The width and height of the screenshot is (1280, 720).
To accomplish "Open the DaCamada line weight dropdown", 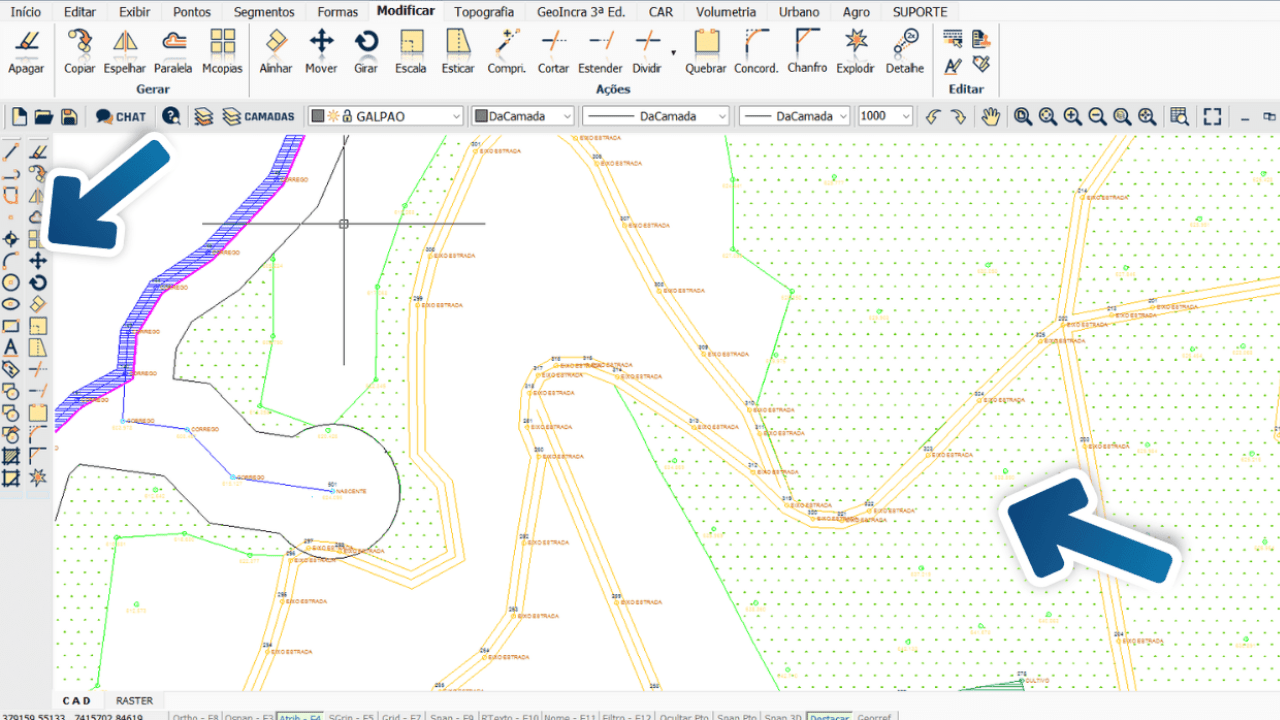I will point(794,116).
